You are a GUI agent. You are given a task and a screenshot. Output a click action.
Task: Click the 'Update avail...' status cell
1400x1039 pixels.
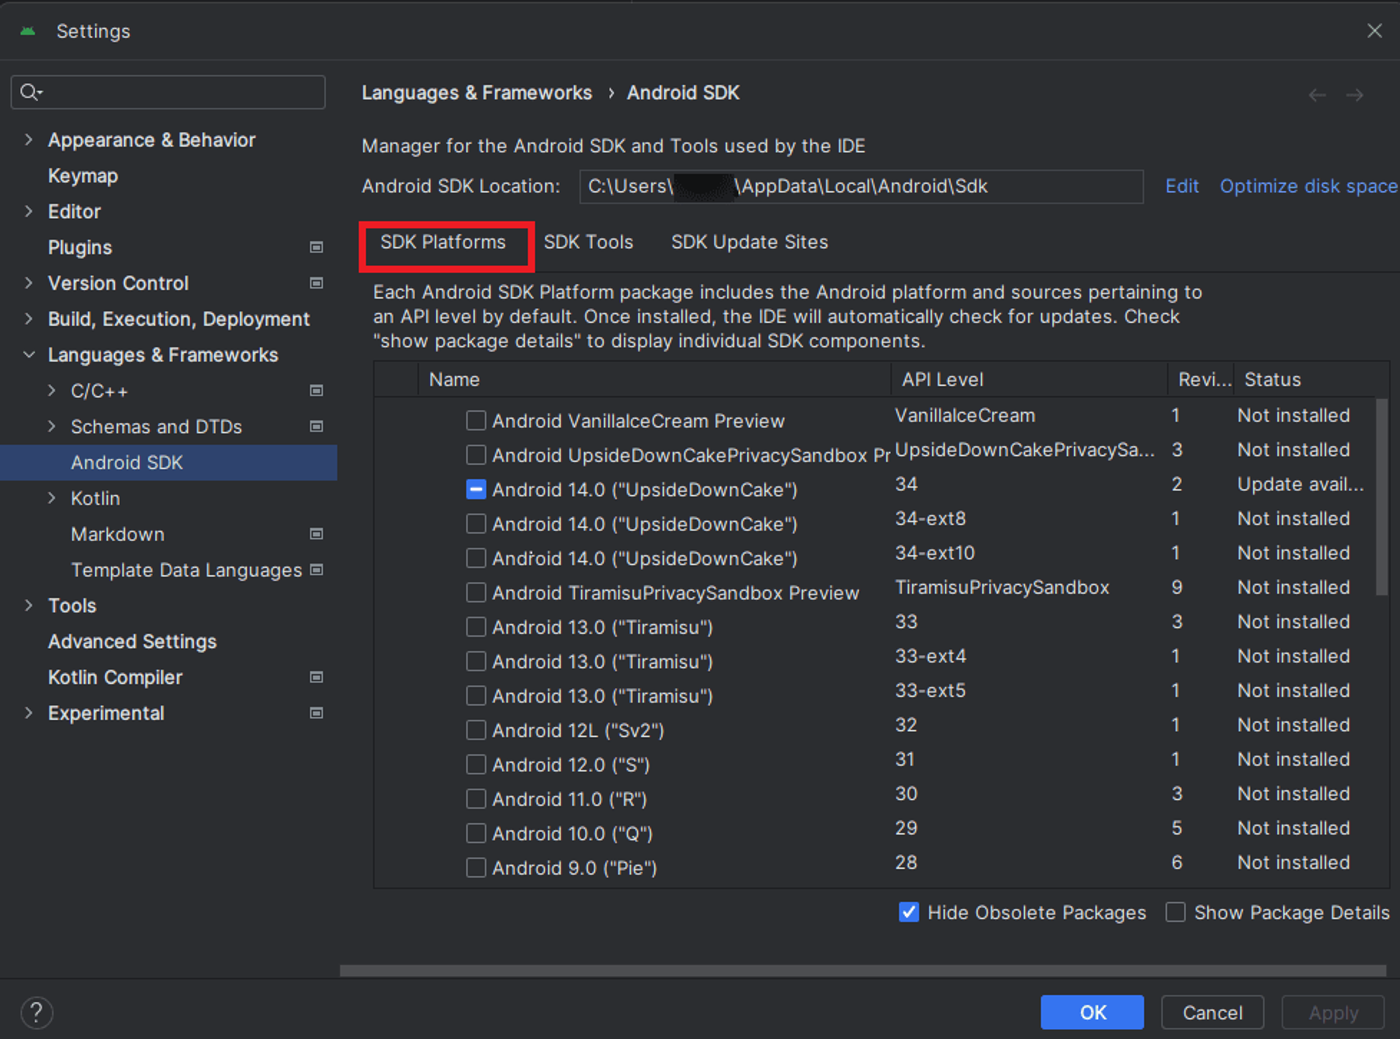[x=1300, y=484]
